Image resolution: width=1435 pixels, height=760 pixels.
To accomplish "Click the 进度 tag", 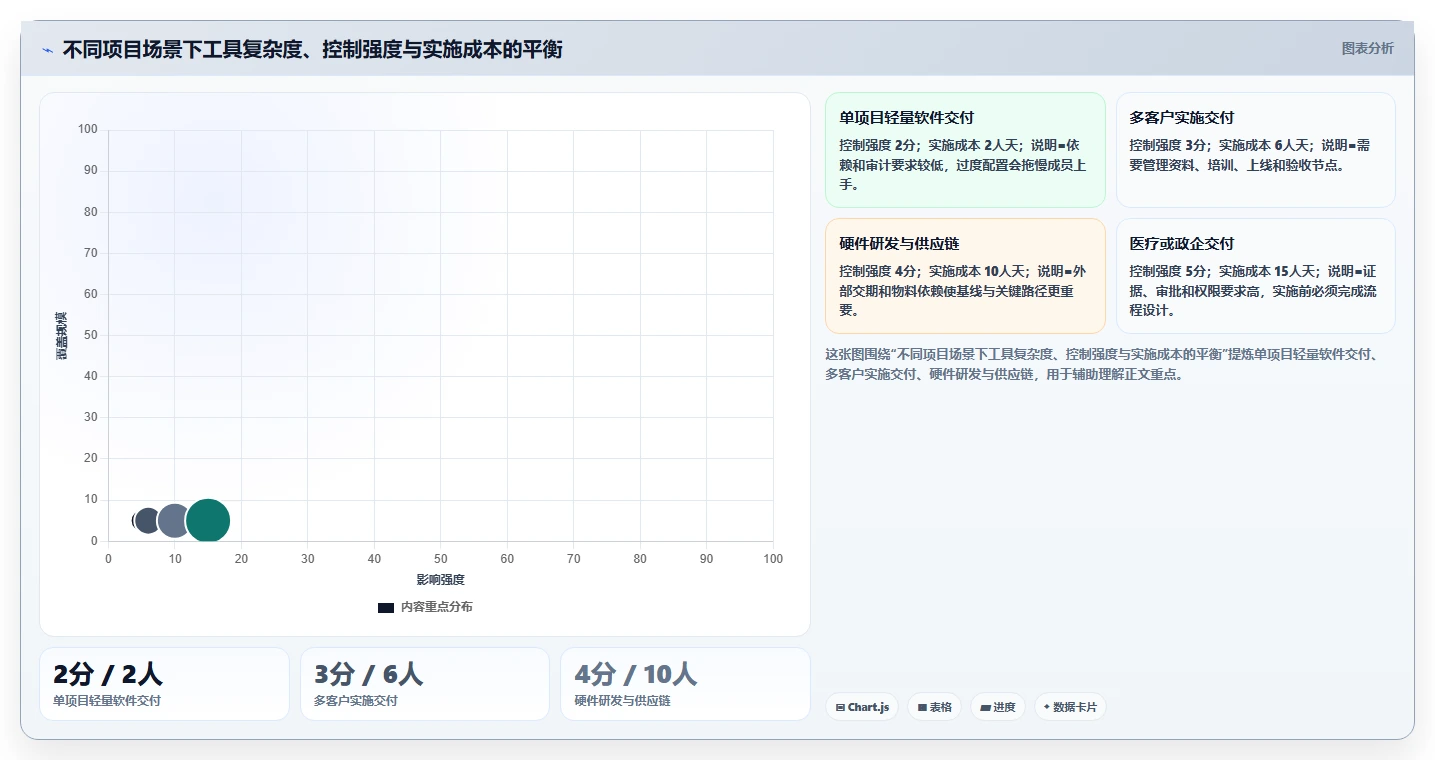I will coord(998,707).
